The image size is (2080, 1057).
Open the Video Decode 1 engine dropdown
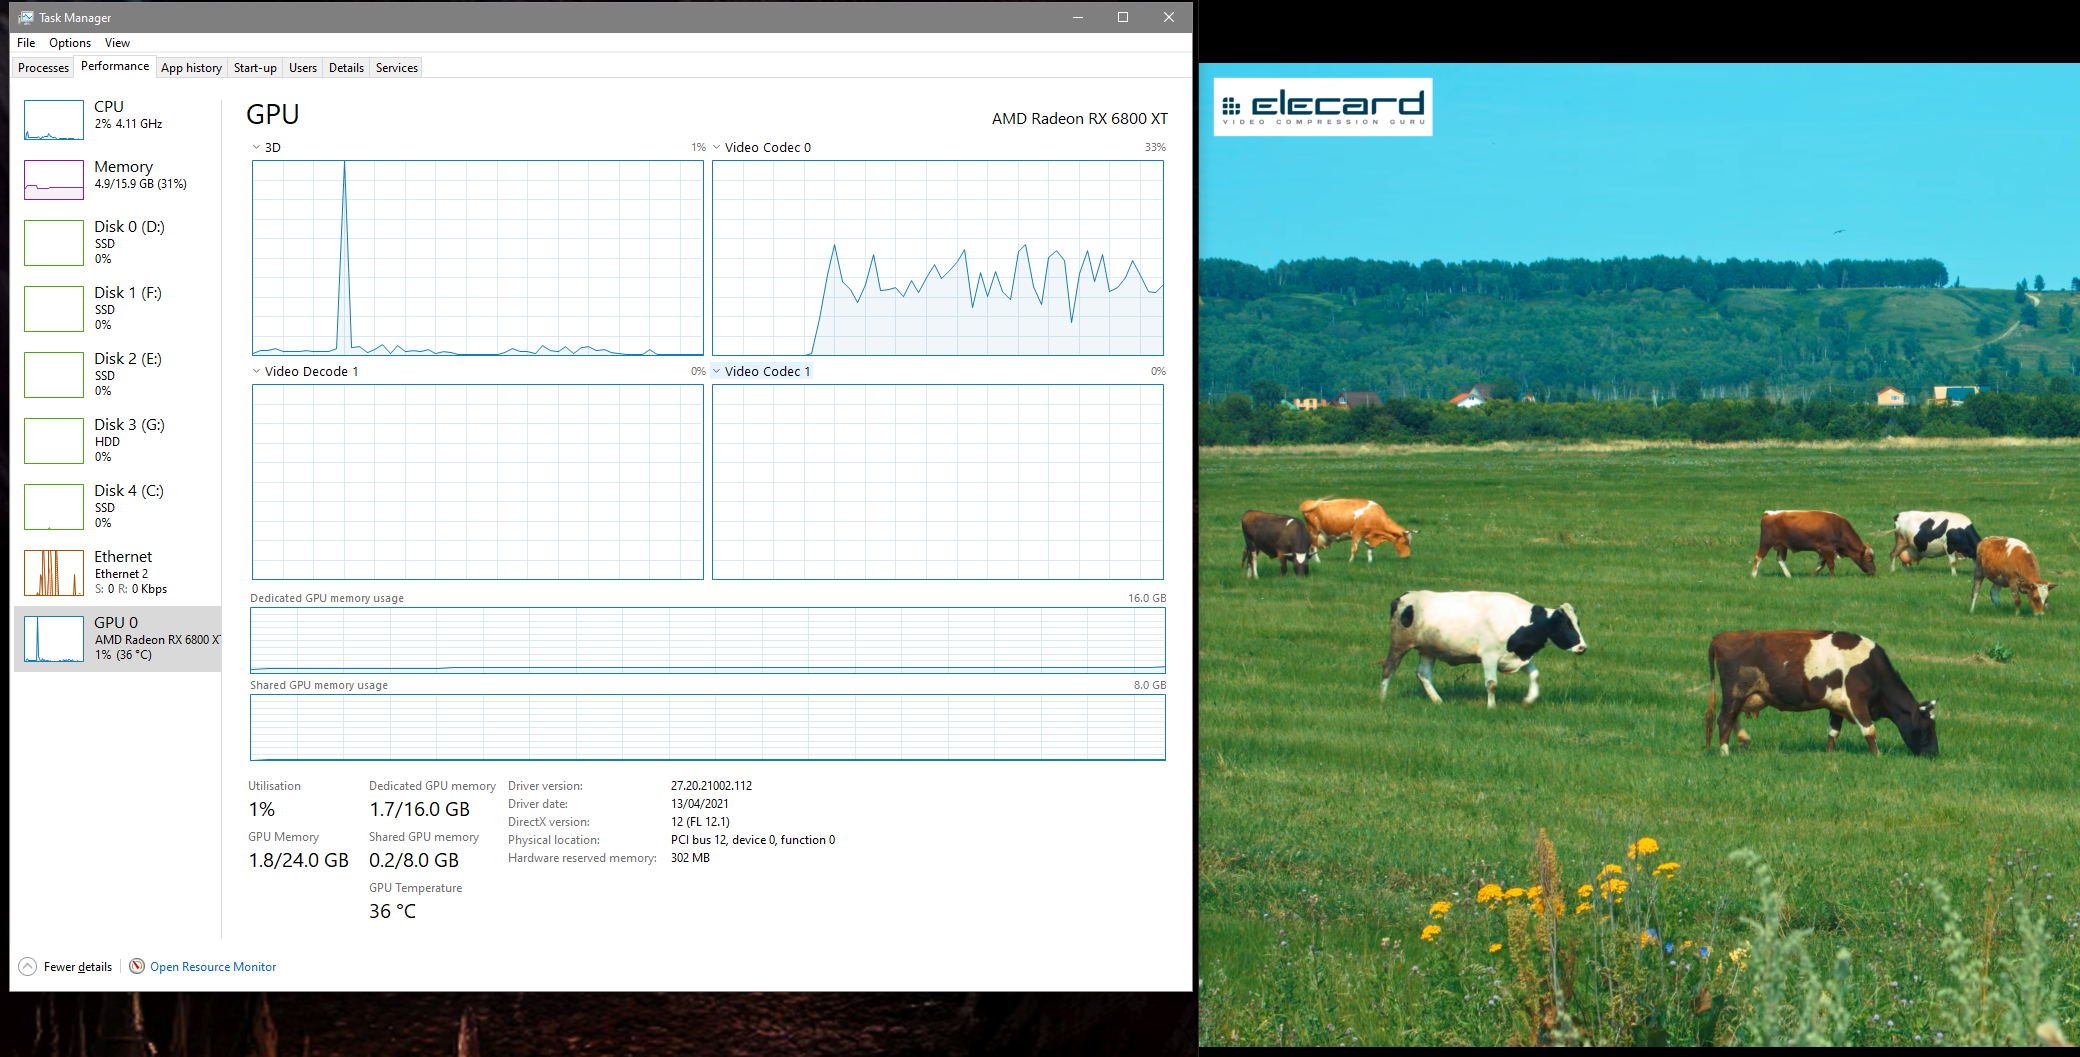(x=256, y=371)
